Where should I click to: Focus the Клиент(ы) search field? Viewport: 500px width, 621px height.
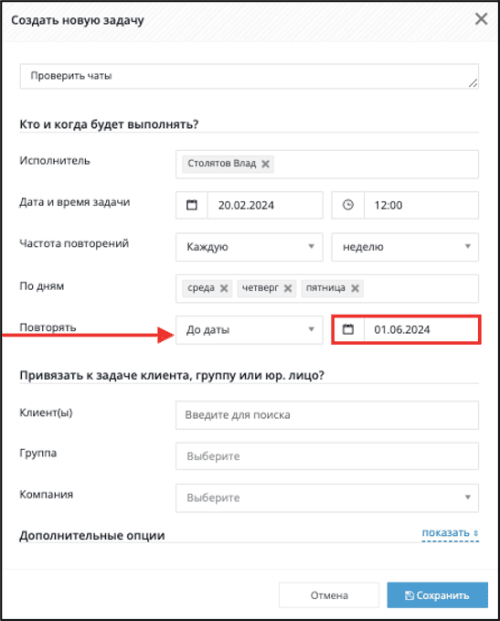[327, 415]
